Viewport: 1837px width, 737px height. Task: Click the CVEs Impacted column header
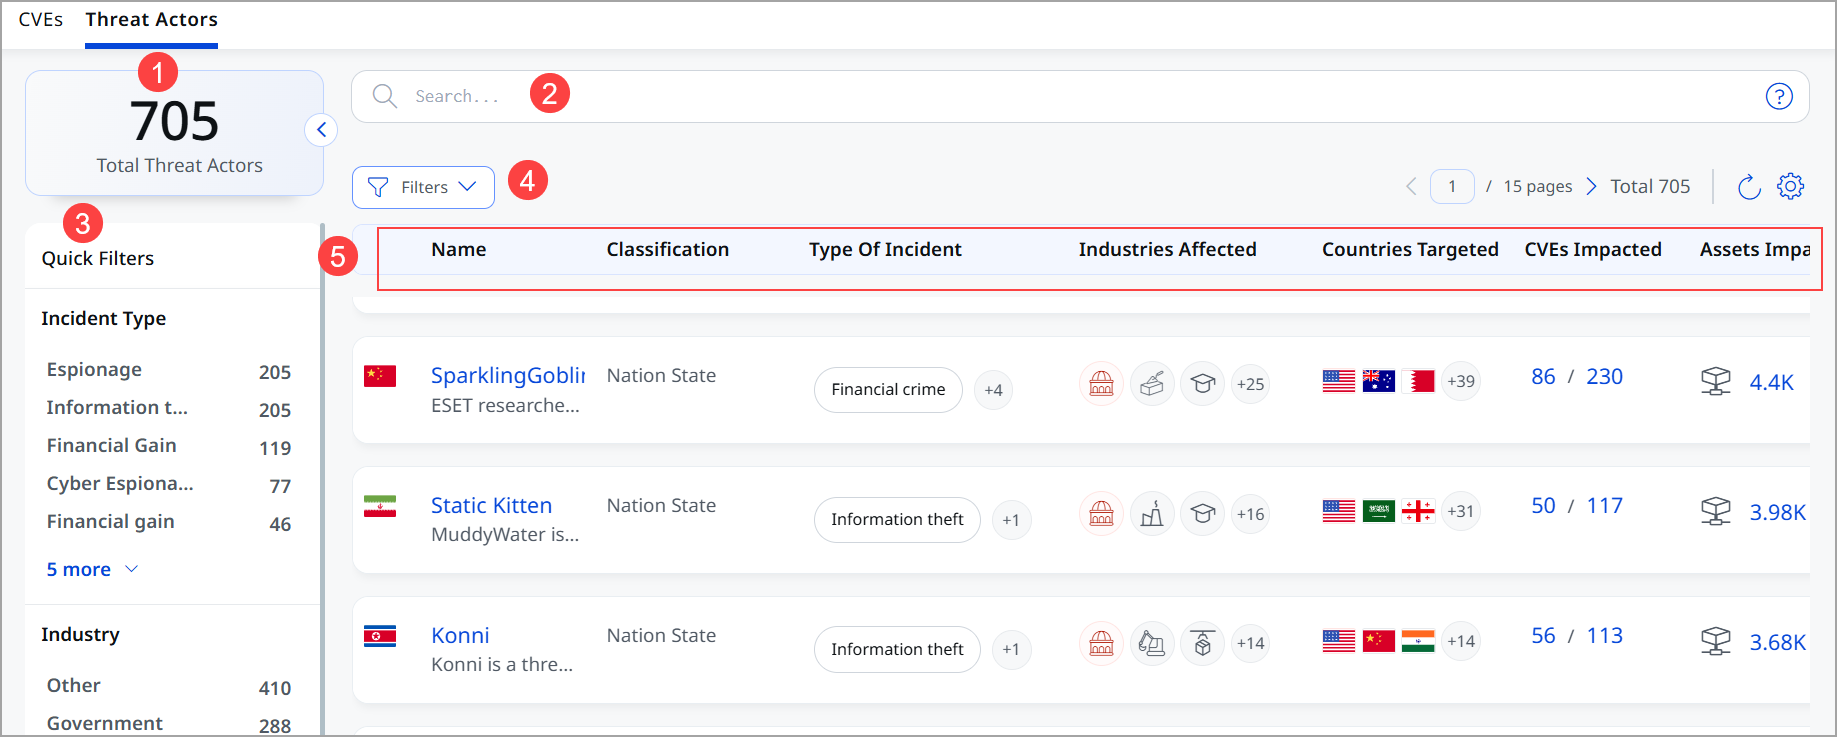click(1593, 250)
